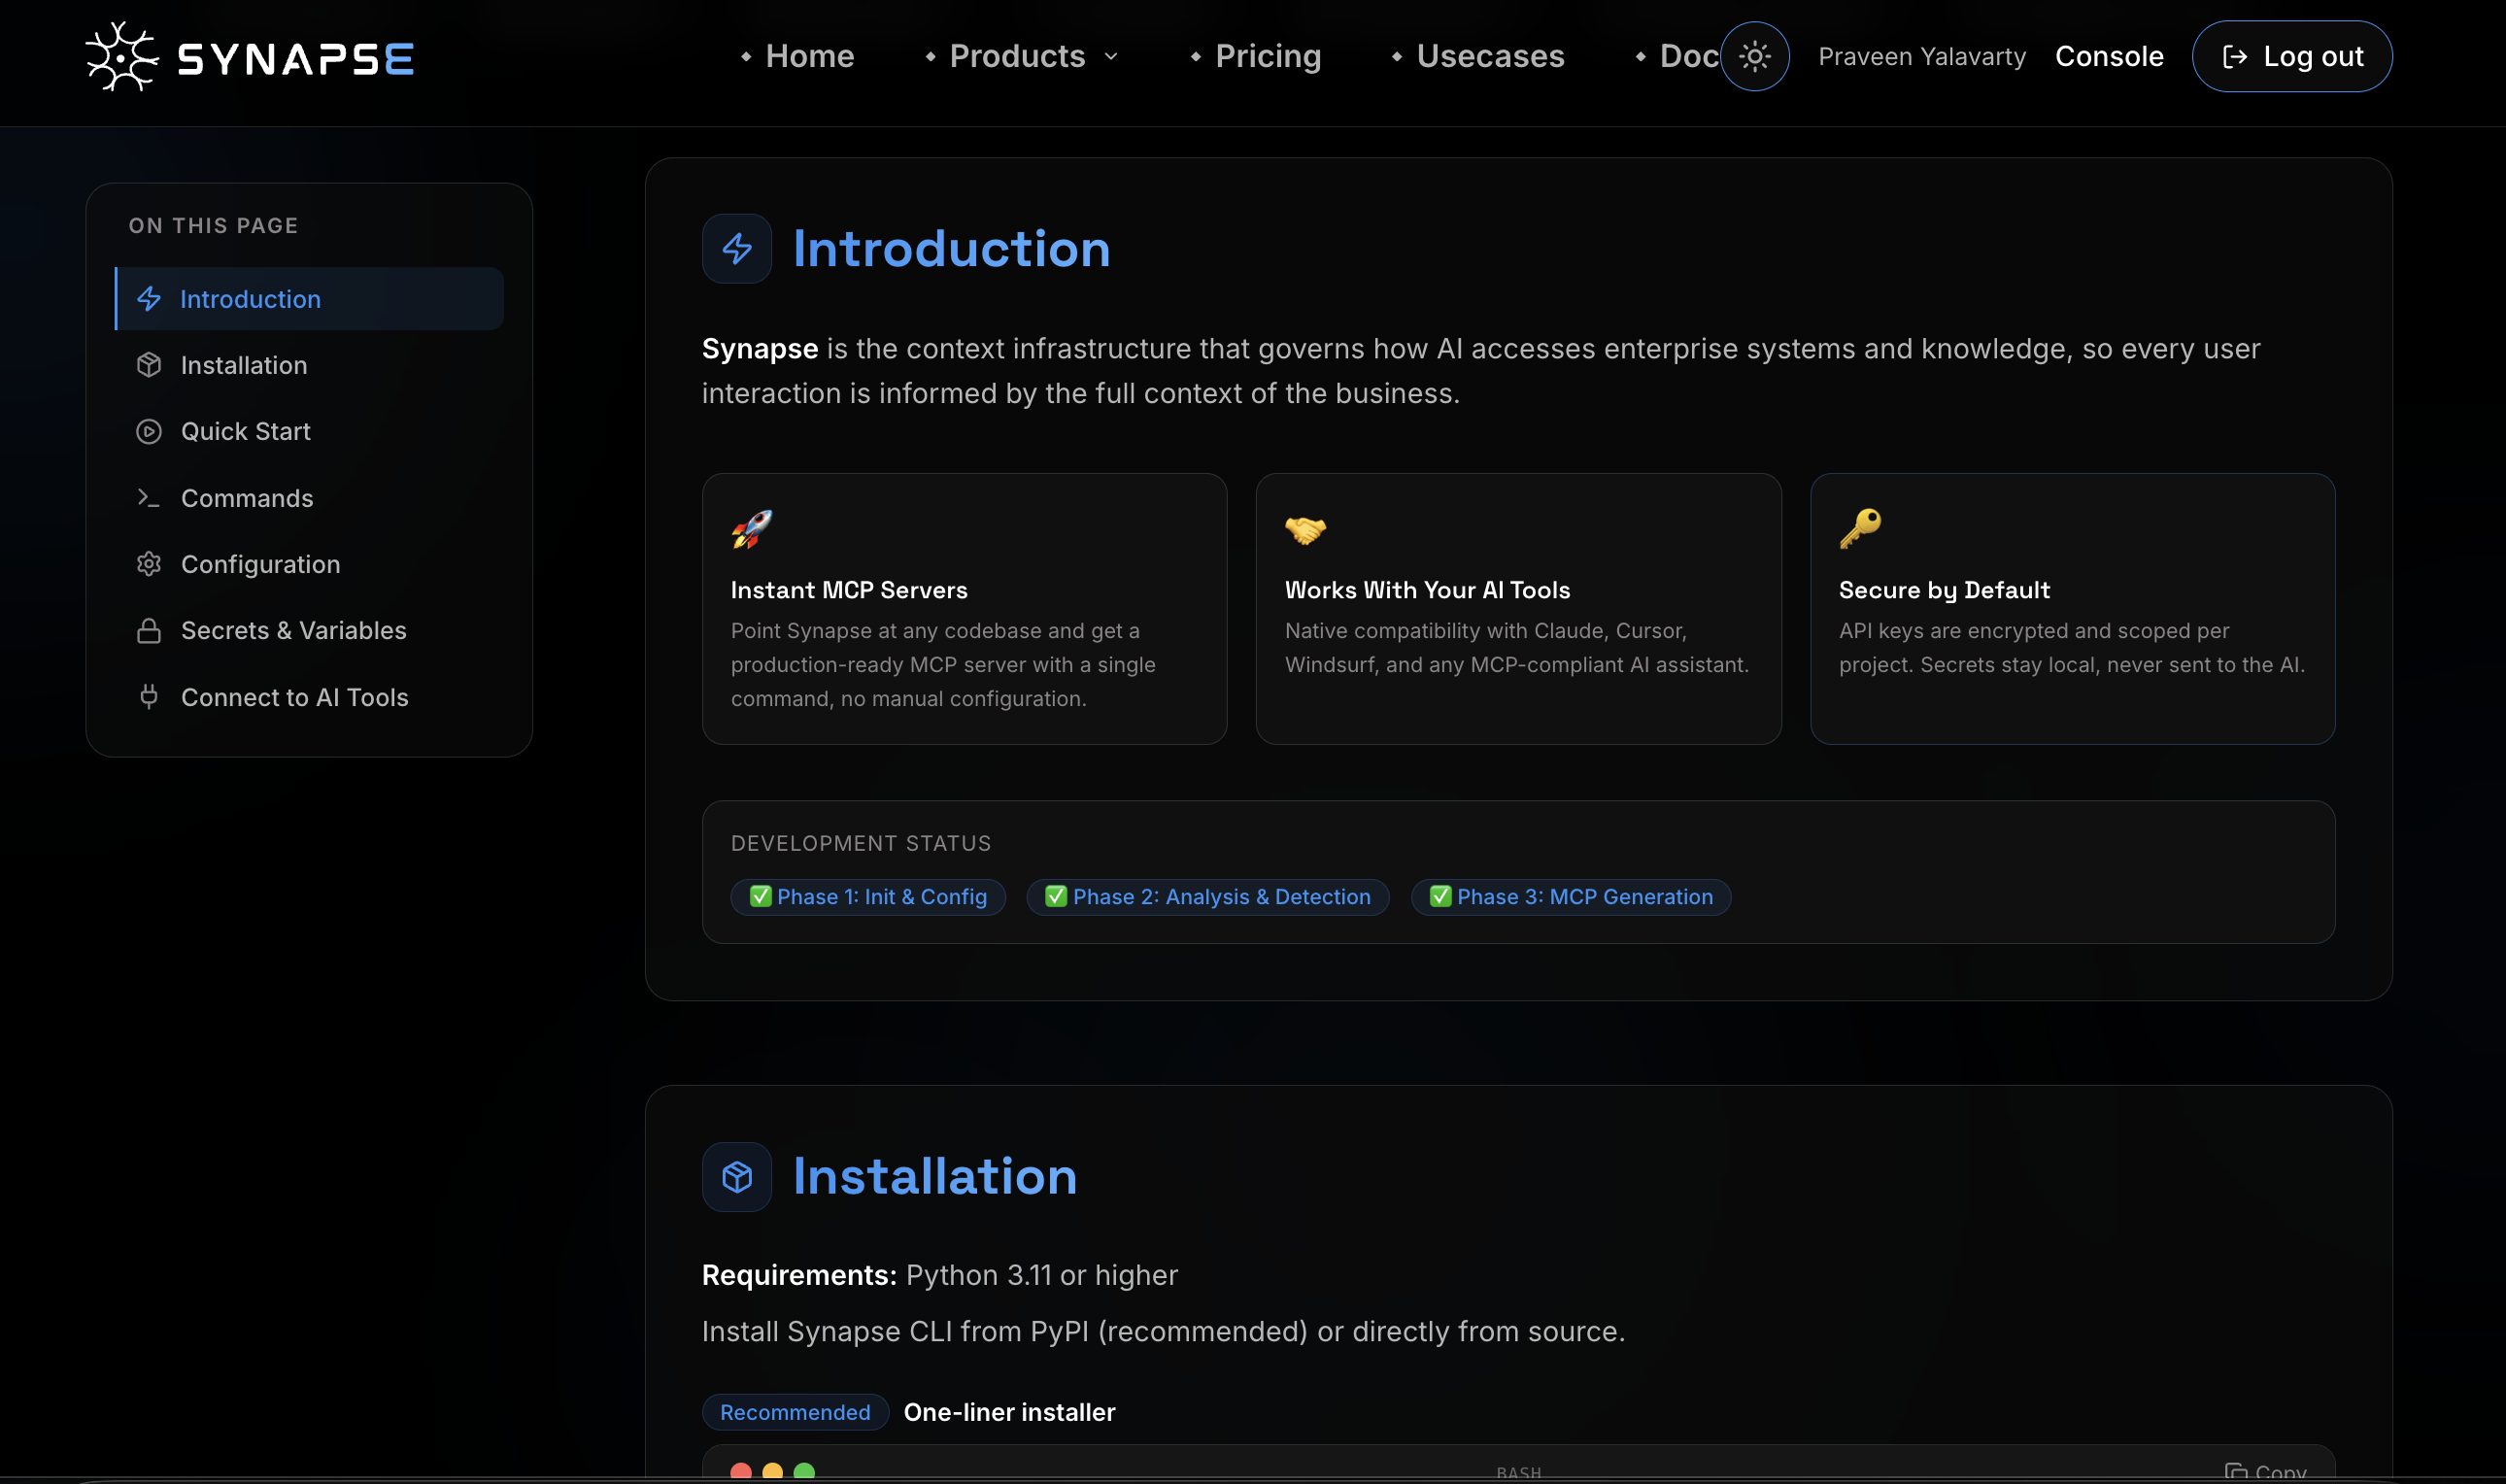The image size is (2506, 1484).
Task: Click the plug icon beside Connect to AI Tools
Action: (149, 697)
